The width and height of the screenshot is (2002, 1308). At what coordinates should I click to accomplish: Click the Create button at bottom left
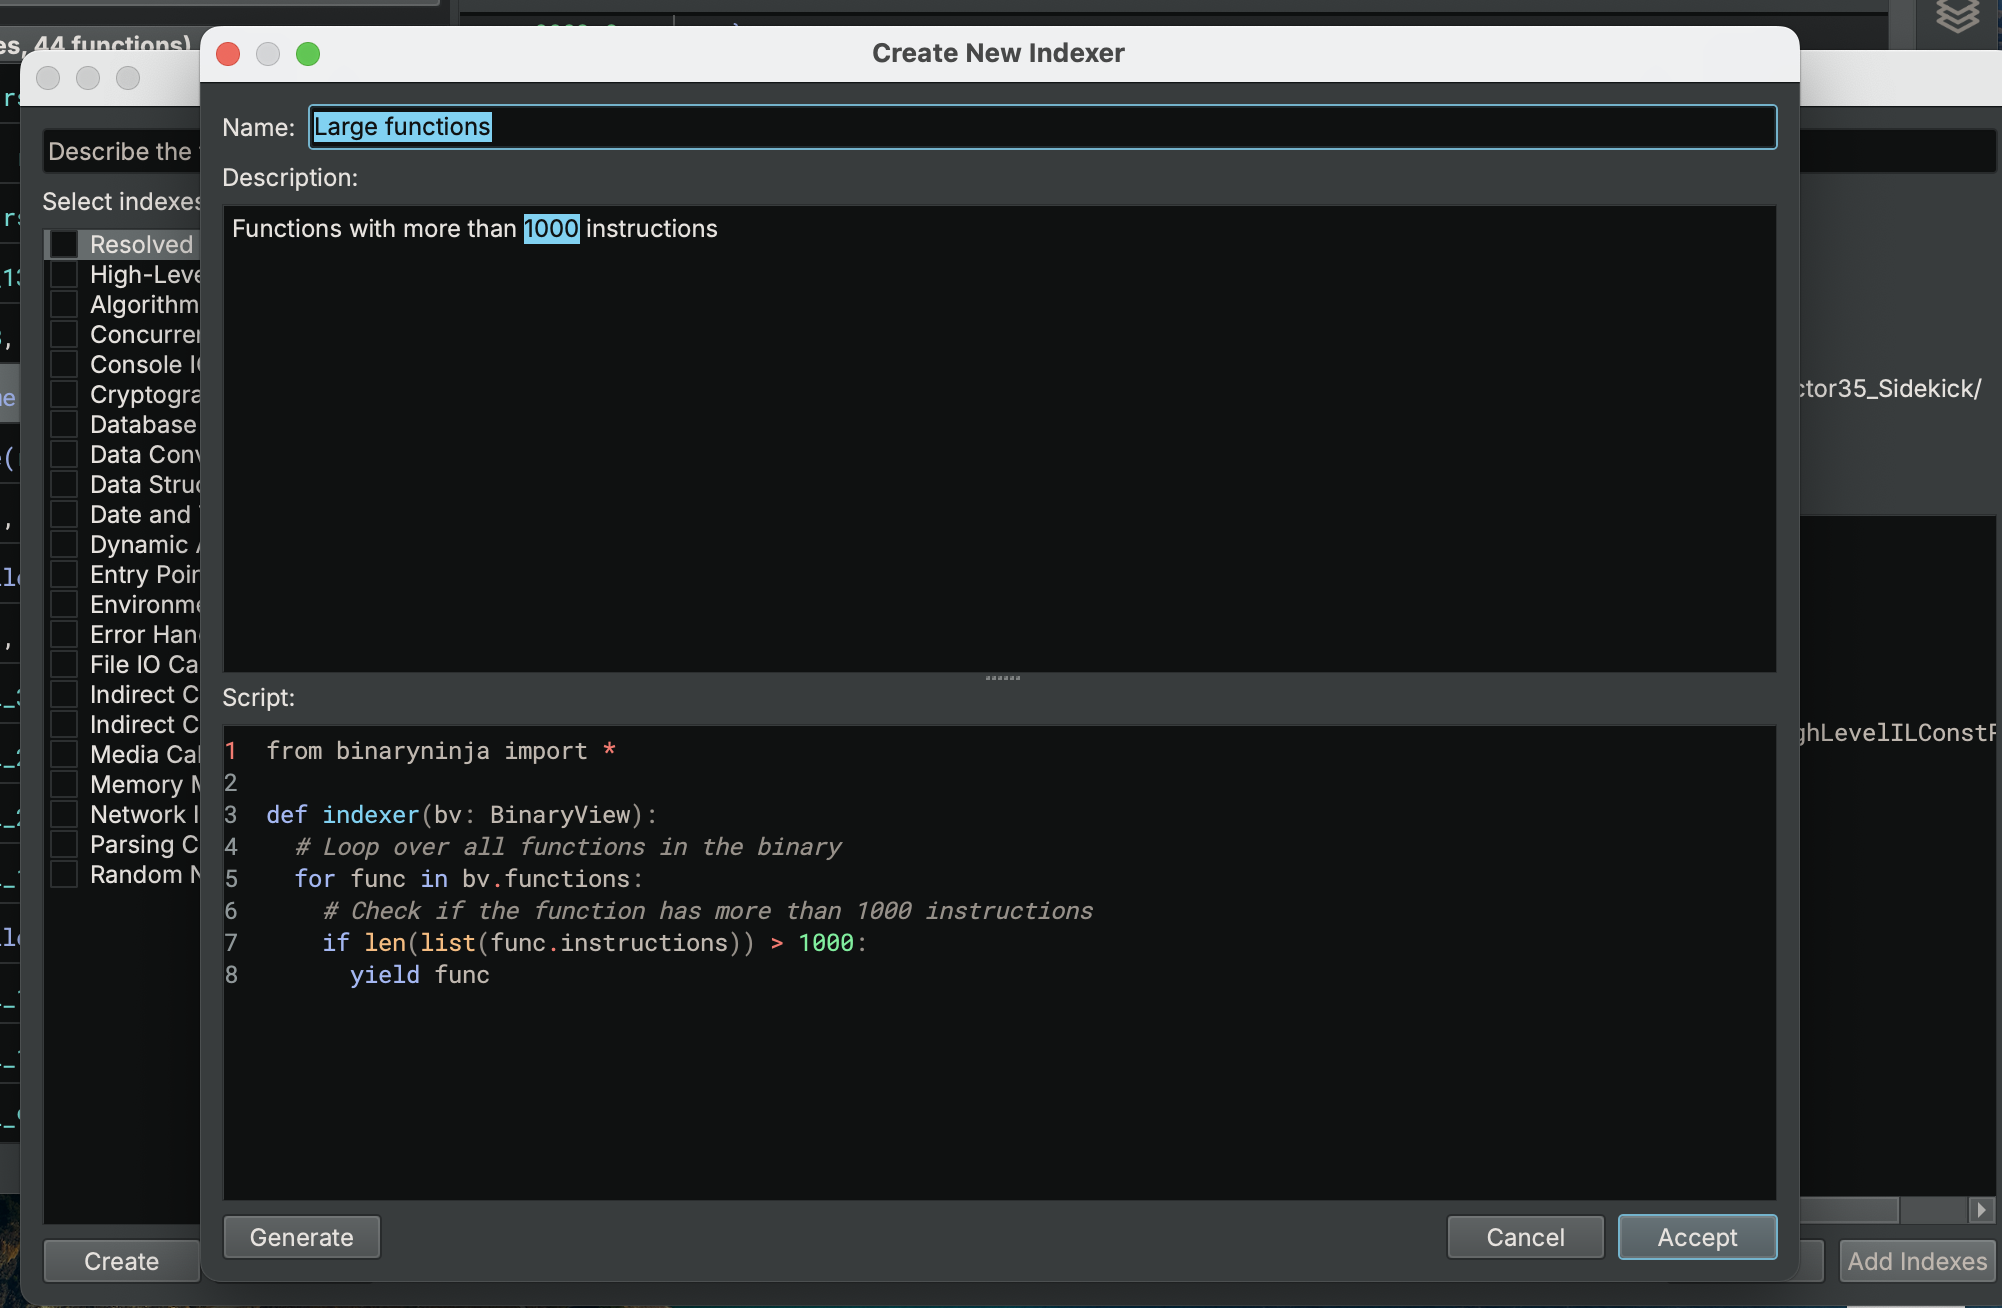pos(121,1261)
